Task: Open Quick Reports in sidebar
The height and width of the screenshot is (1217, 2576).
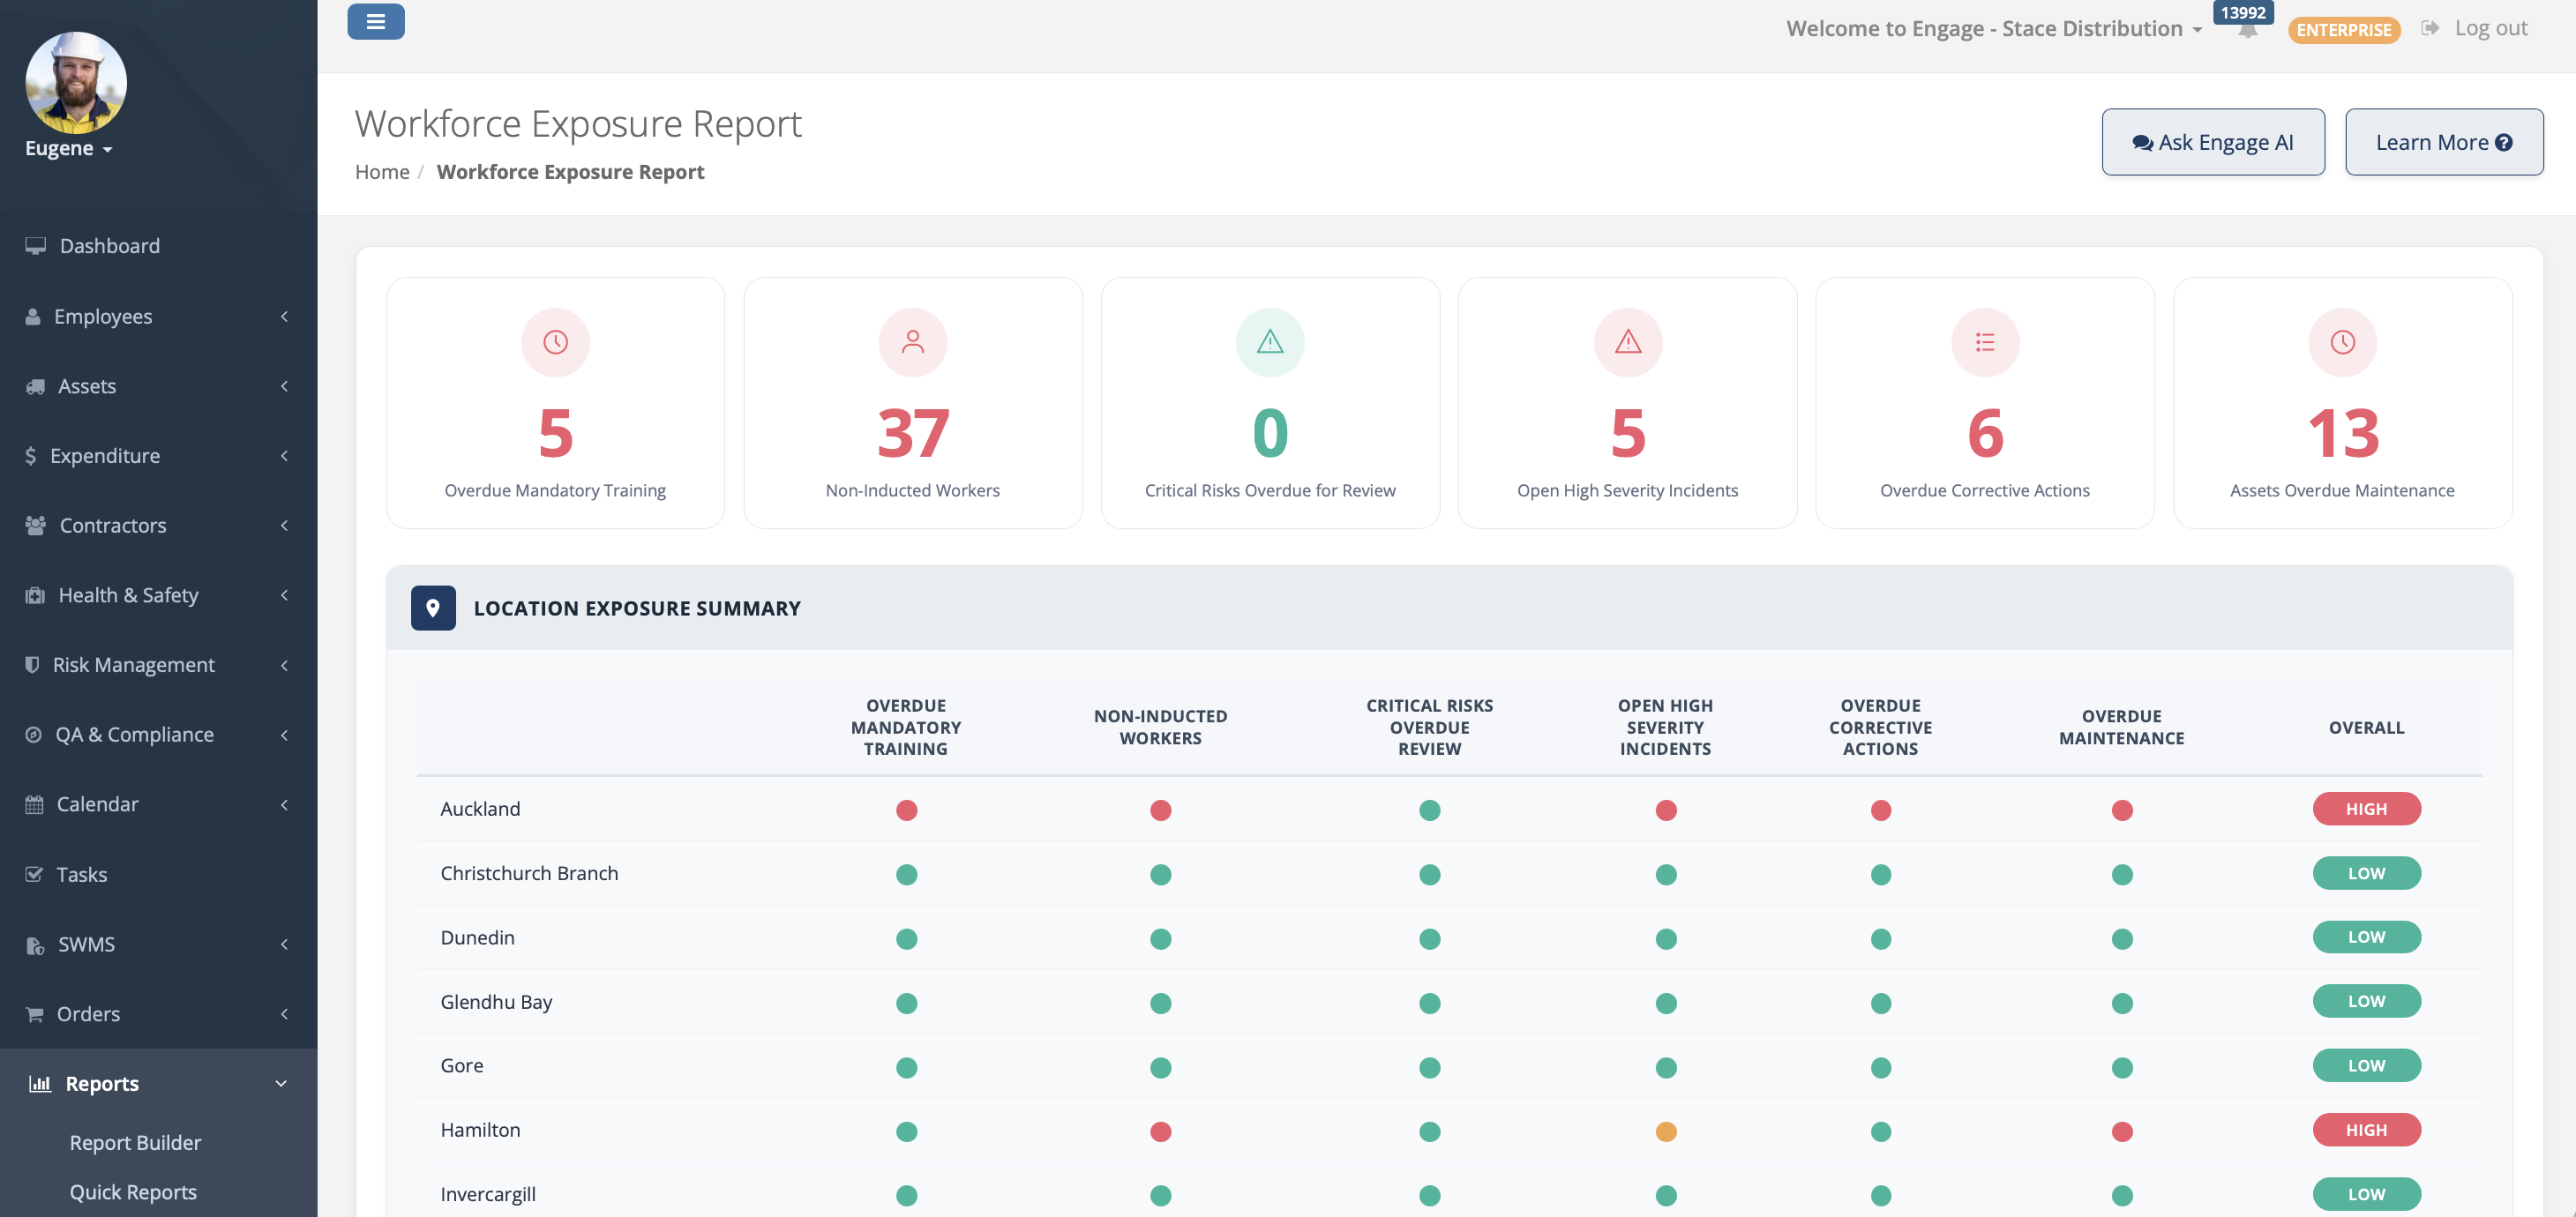Action: 133,1192
